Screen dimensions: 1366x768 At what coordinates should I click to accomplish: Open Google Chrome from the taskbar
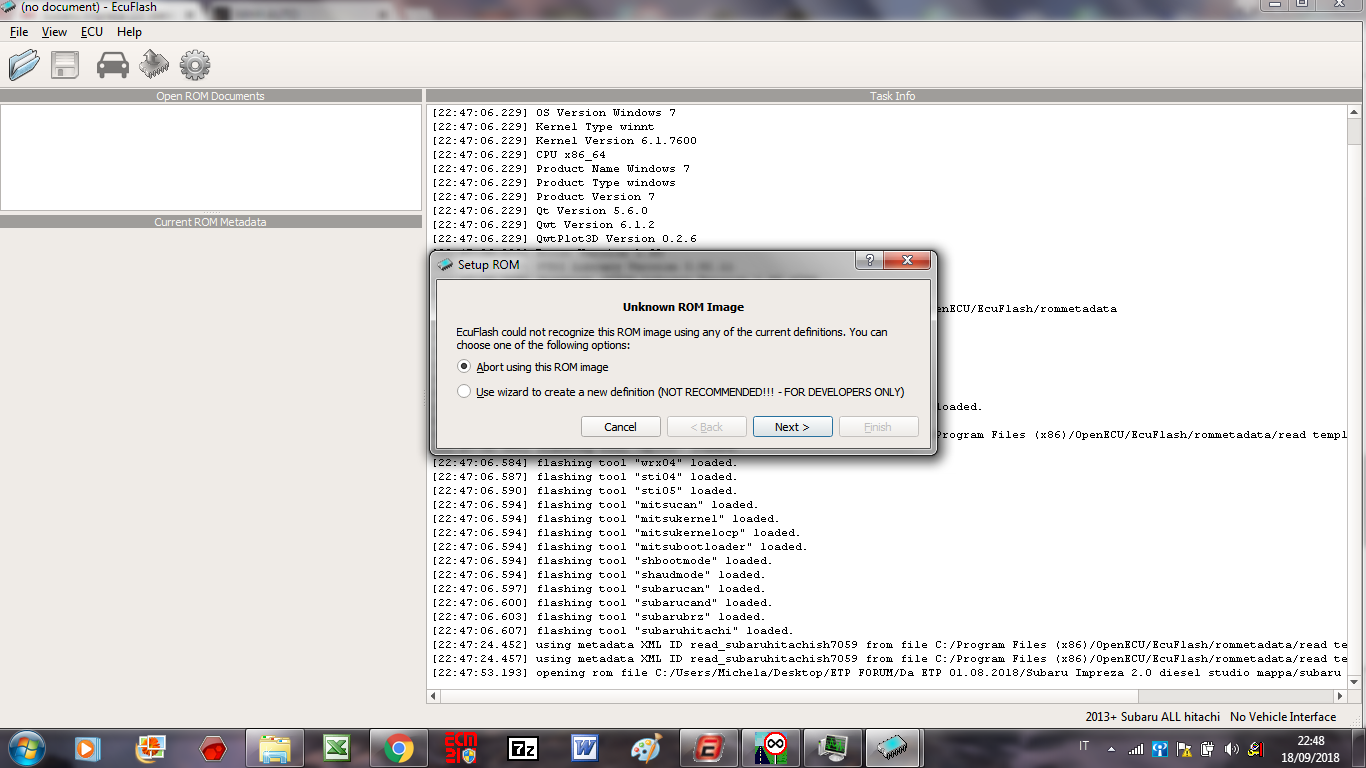[x=399, y=748]
